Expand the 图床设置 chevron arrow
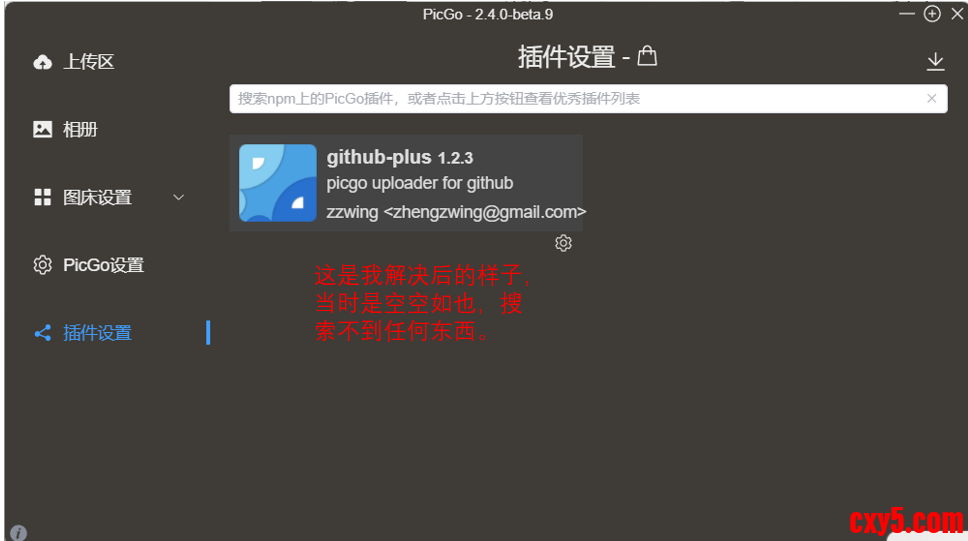 tap(178, 198)
